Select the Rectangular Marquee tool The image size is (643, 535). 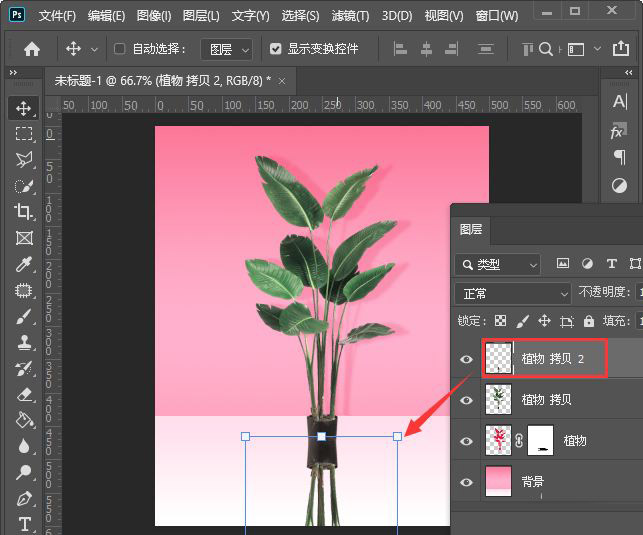pyautogui.click(x=24, y=133)
